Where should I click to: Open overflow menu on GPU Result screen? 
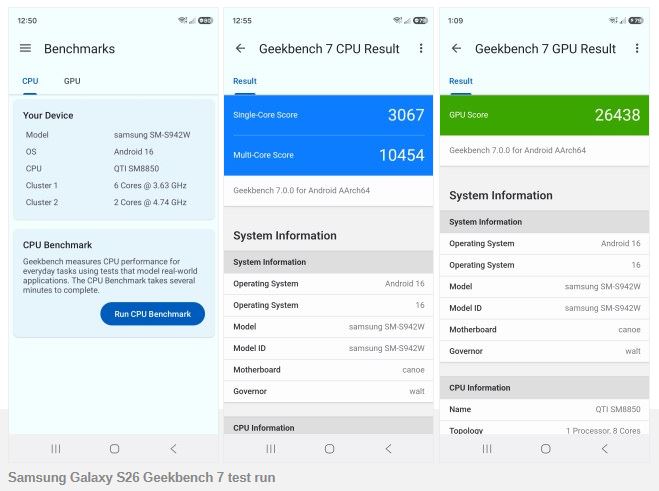click(637, 48)
